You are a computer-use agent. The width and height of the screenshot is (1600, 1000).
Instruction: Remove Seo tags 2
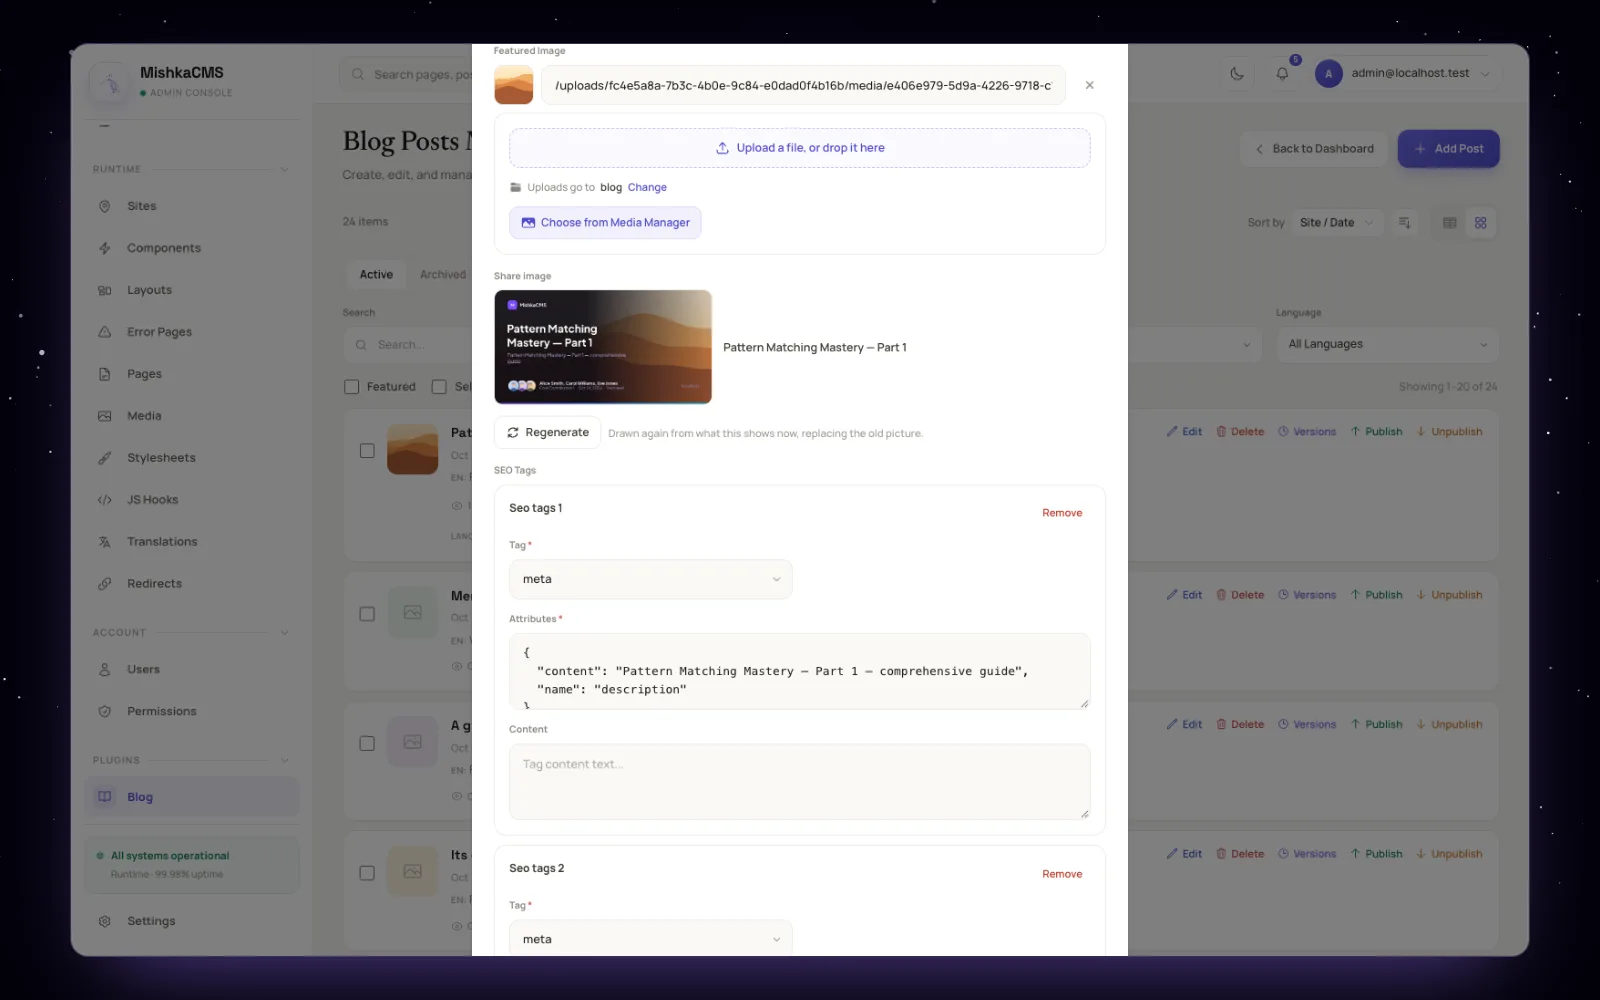point(1062,874)
